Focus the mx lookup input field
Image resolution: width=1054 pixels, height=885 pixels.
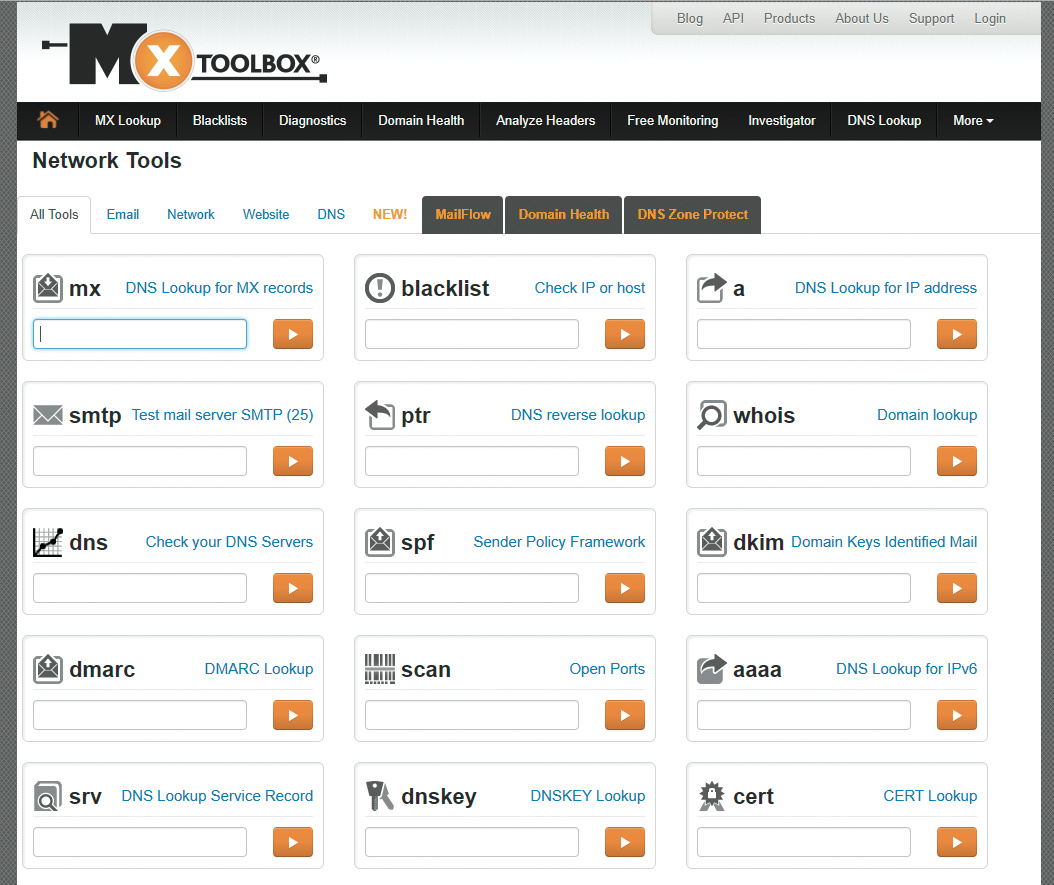pos(140,334)
